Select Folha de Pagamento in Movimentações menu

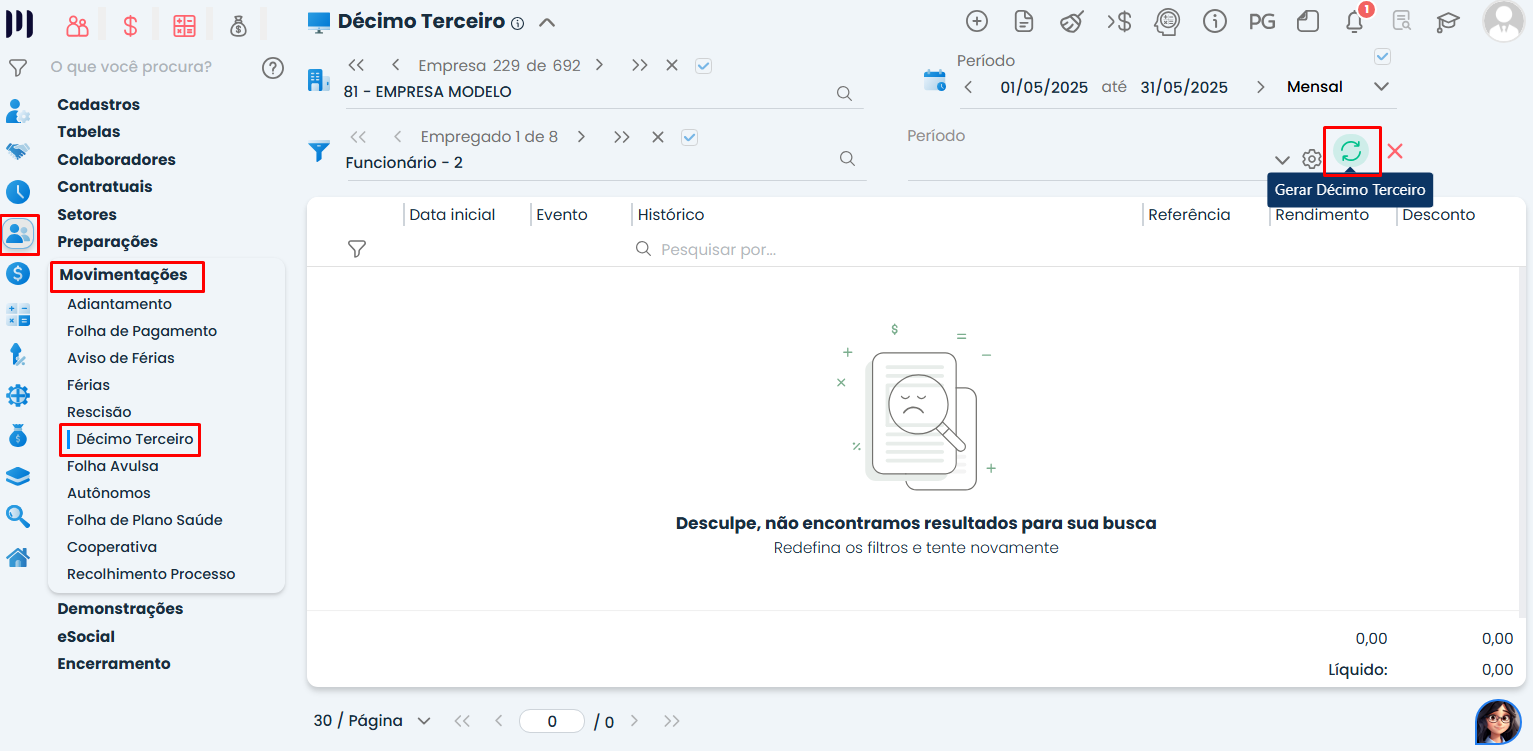click(142, 331)
